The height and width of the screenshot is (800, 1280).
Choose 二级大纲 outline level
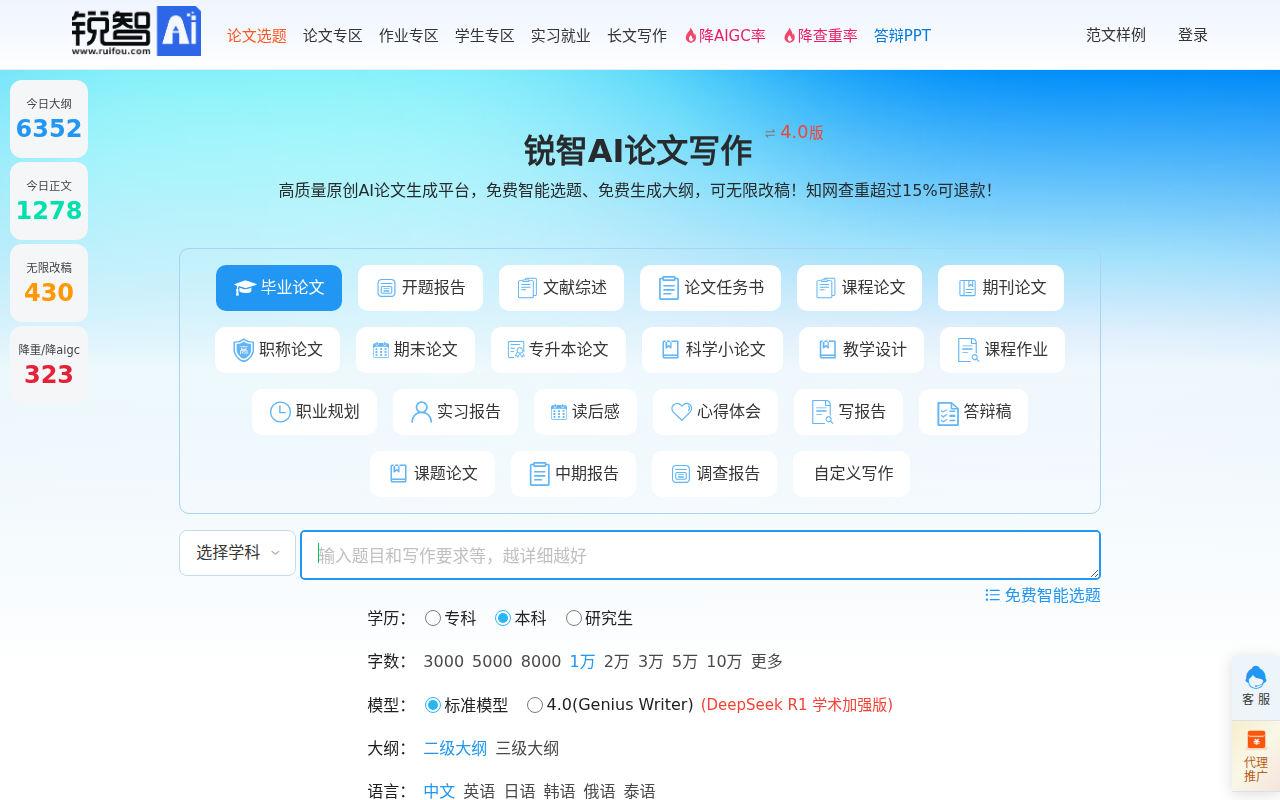(x=455, y=749)
